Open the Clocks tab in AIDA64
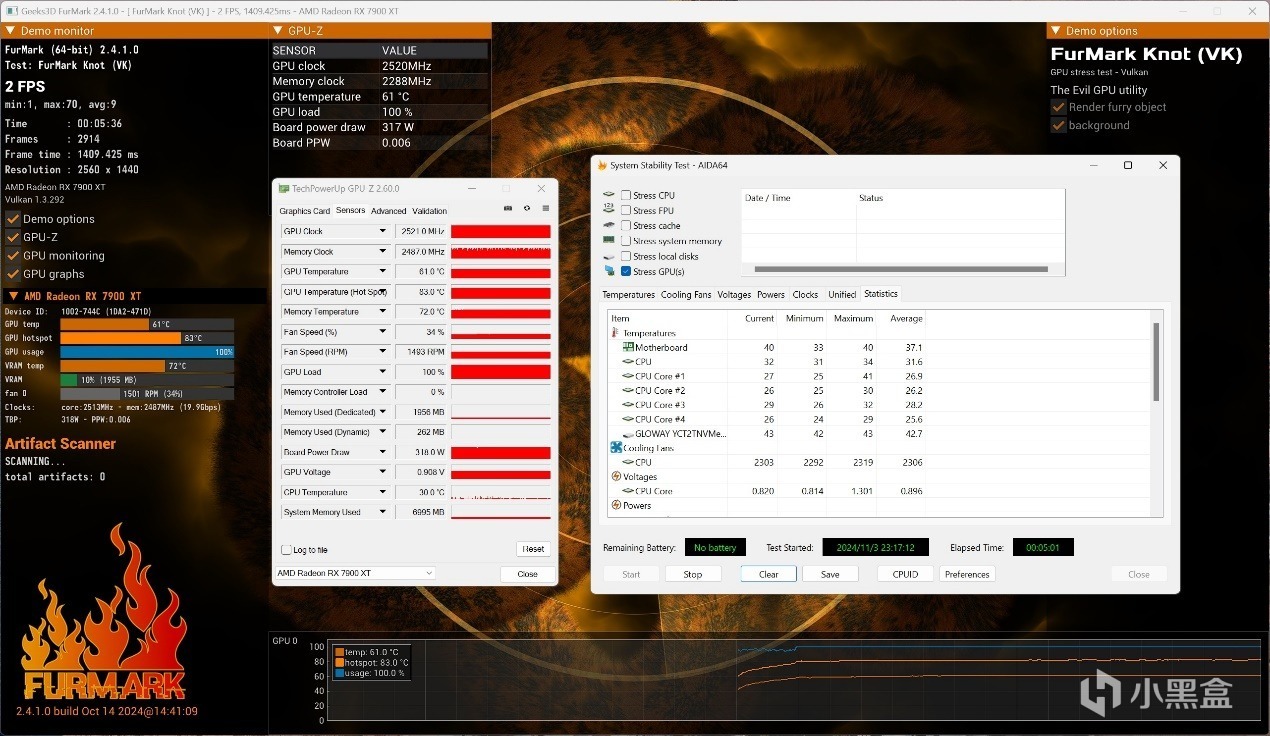This screenshot has height=736, width=1270. [x=805, y=295]
